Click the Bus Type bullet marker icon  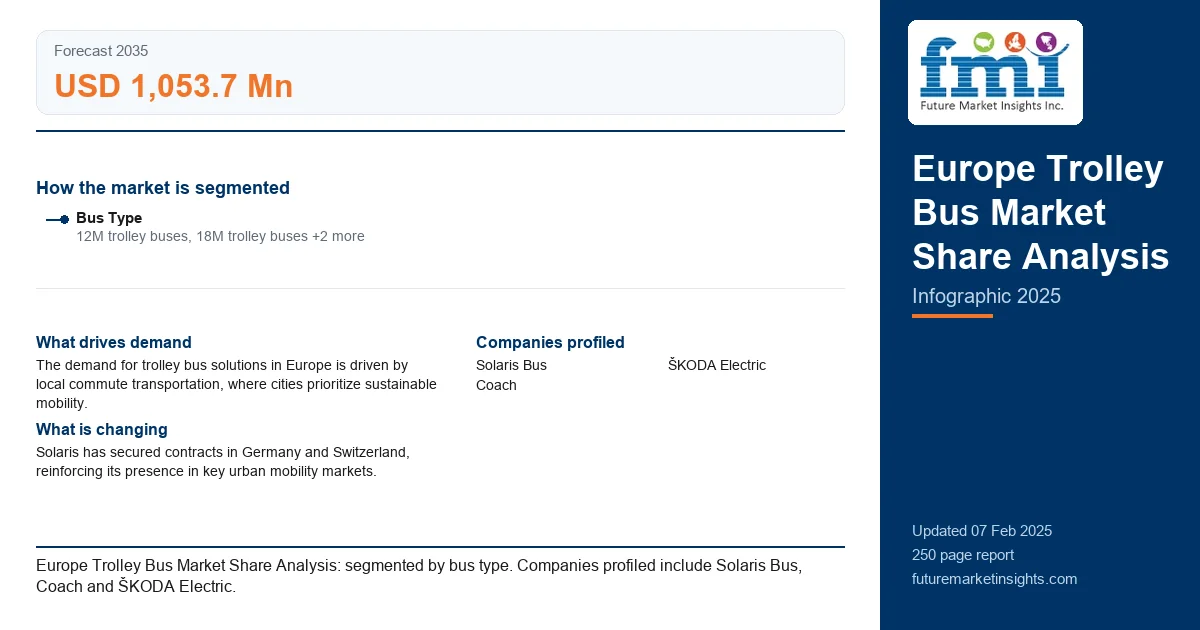click(57, 219)
